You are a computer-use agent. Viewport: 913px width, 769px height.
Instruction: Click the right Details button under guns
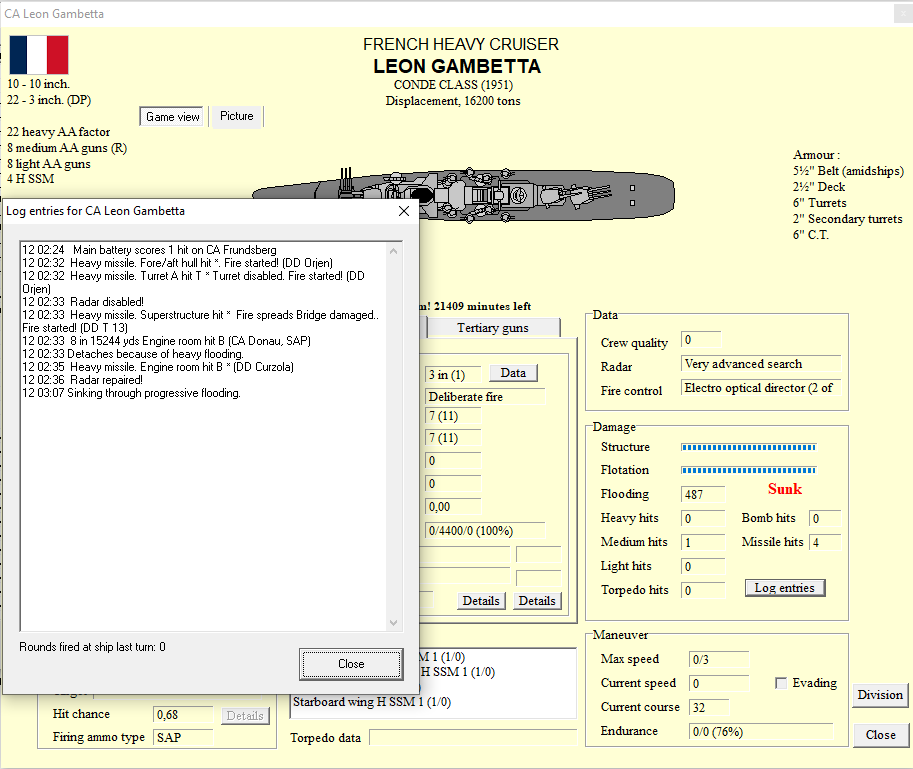[537, 601]
